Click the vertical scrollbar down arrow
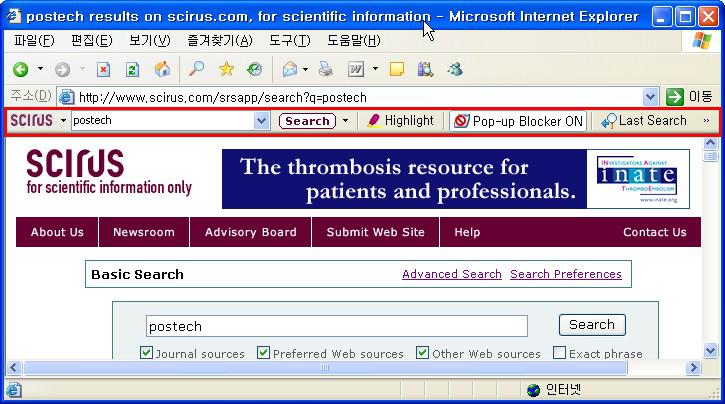This screenshot has height=404, width=725. (x=710, y=350)
